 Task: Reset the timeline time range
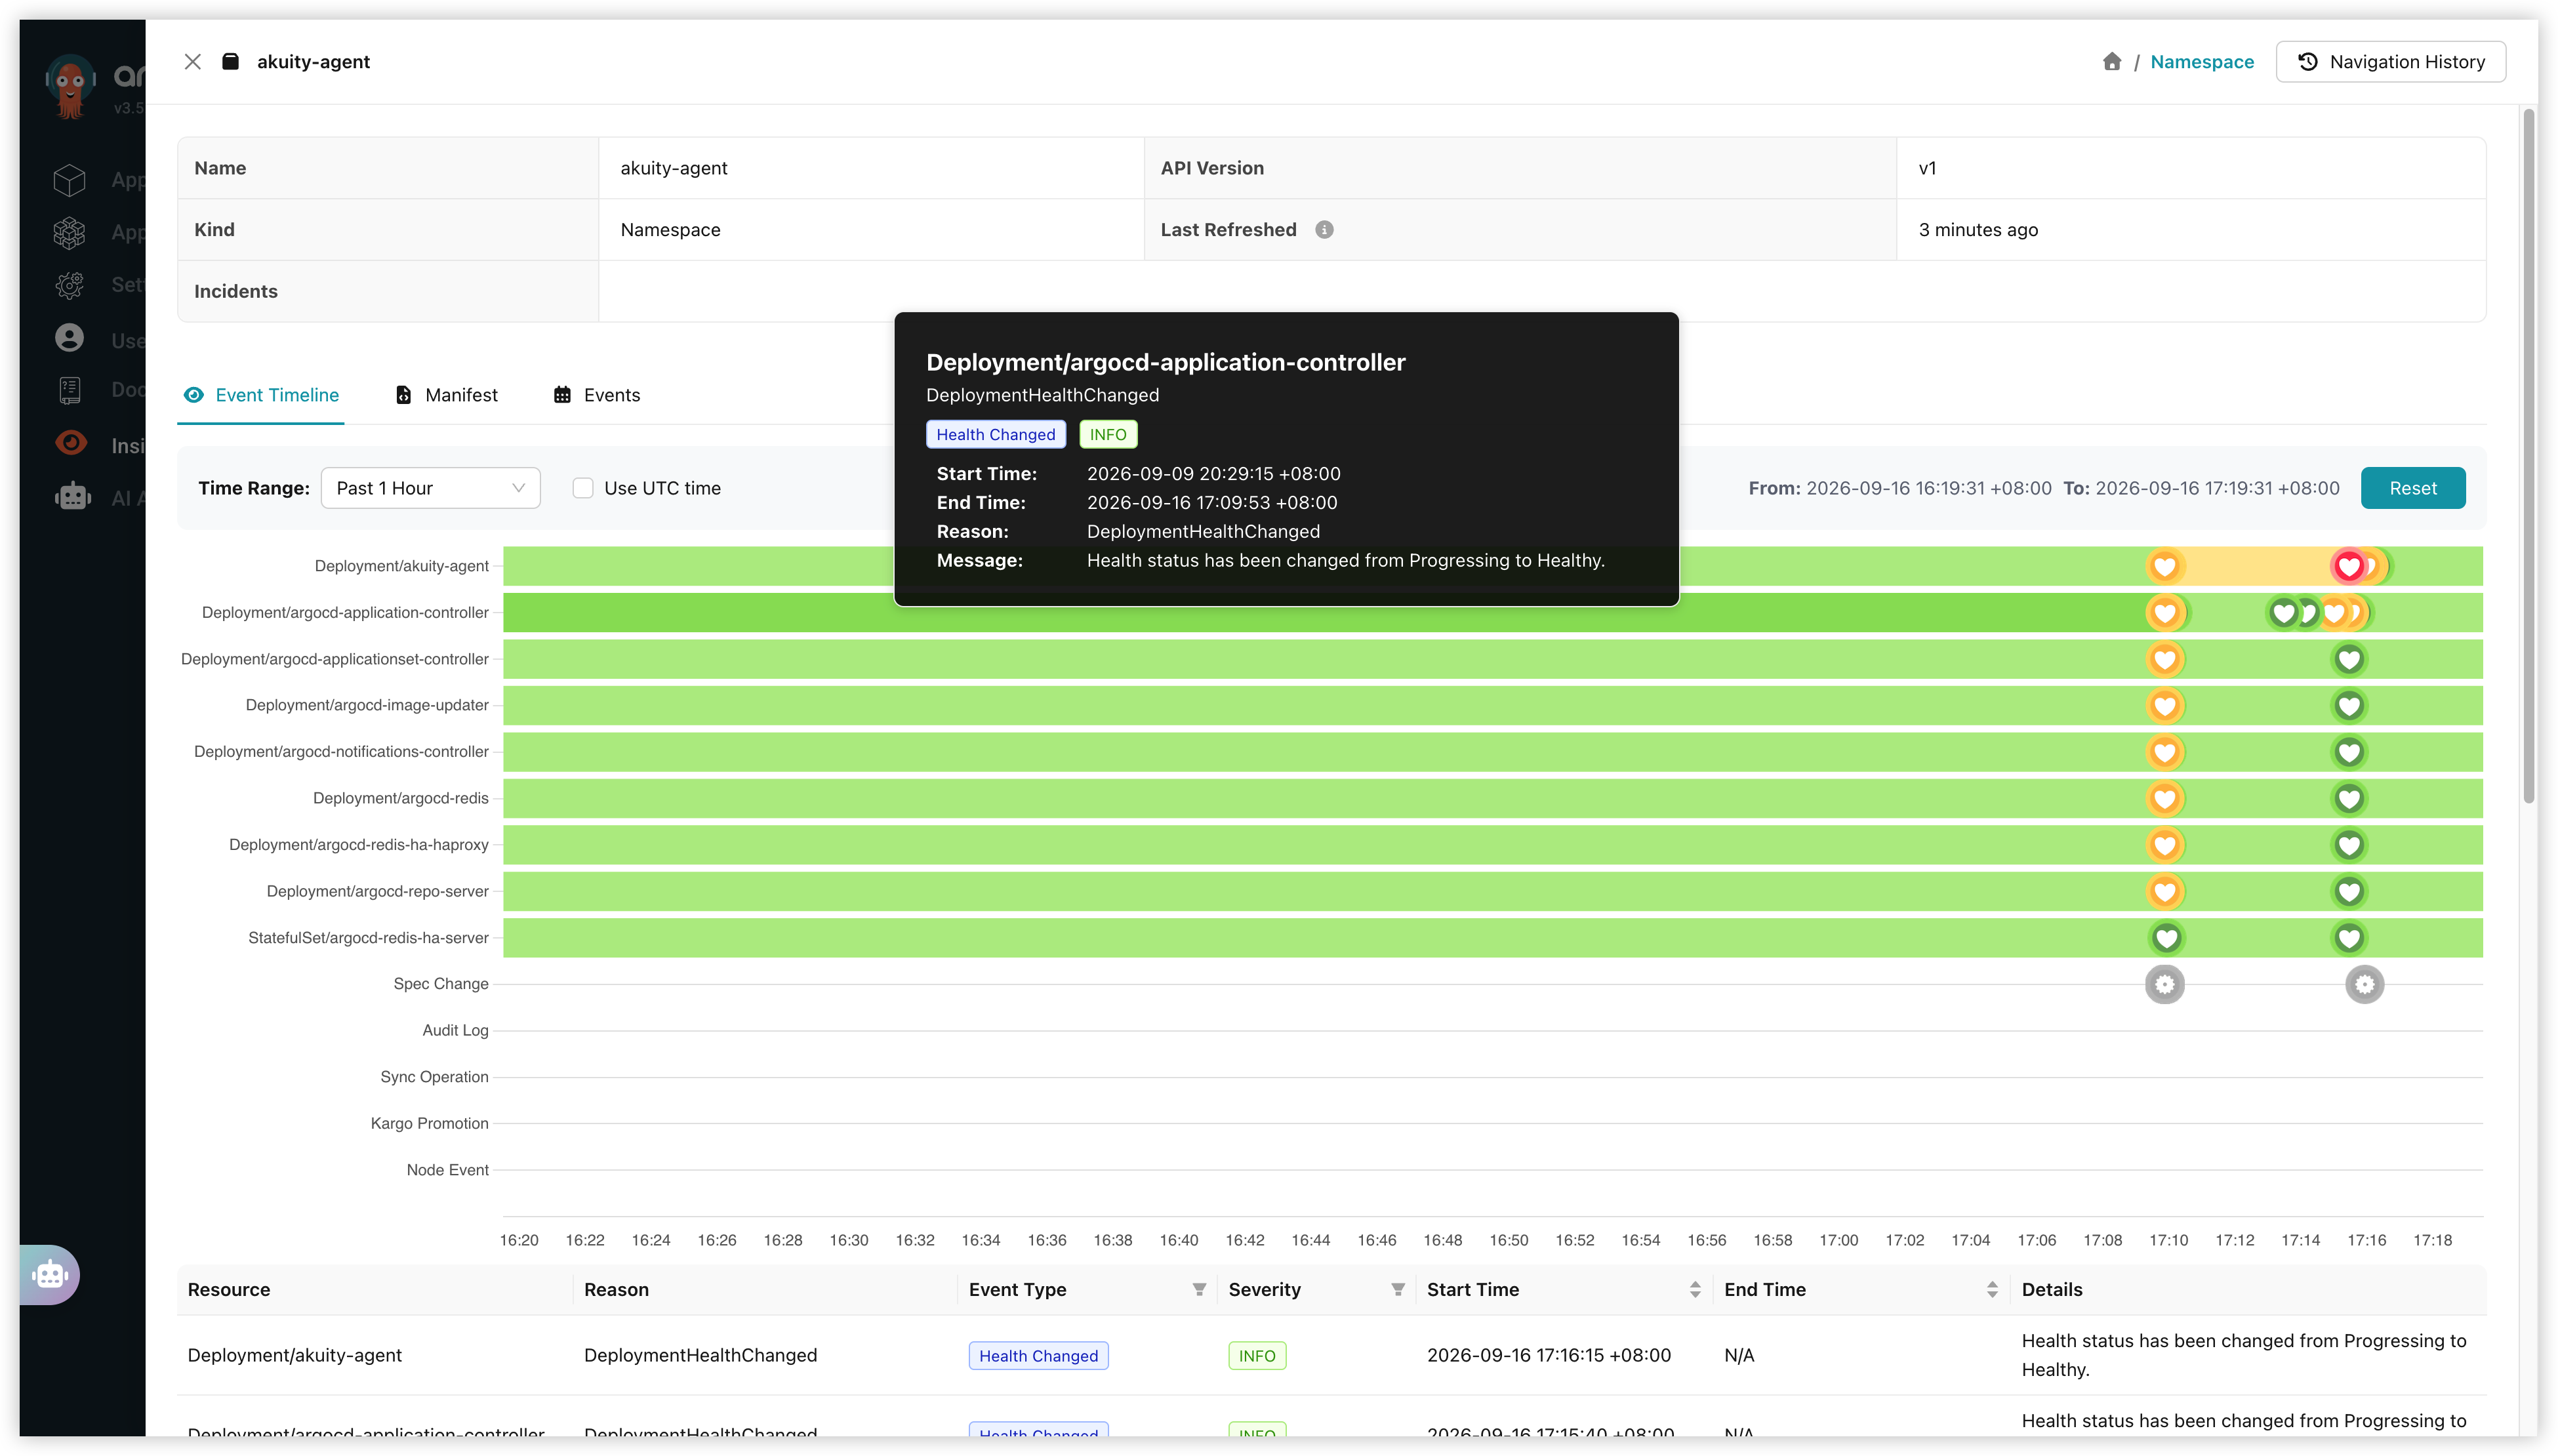(2412, 488)
